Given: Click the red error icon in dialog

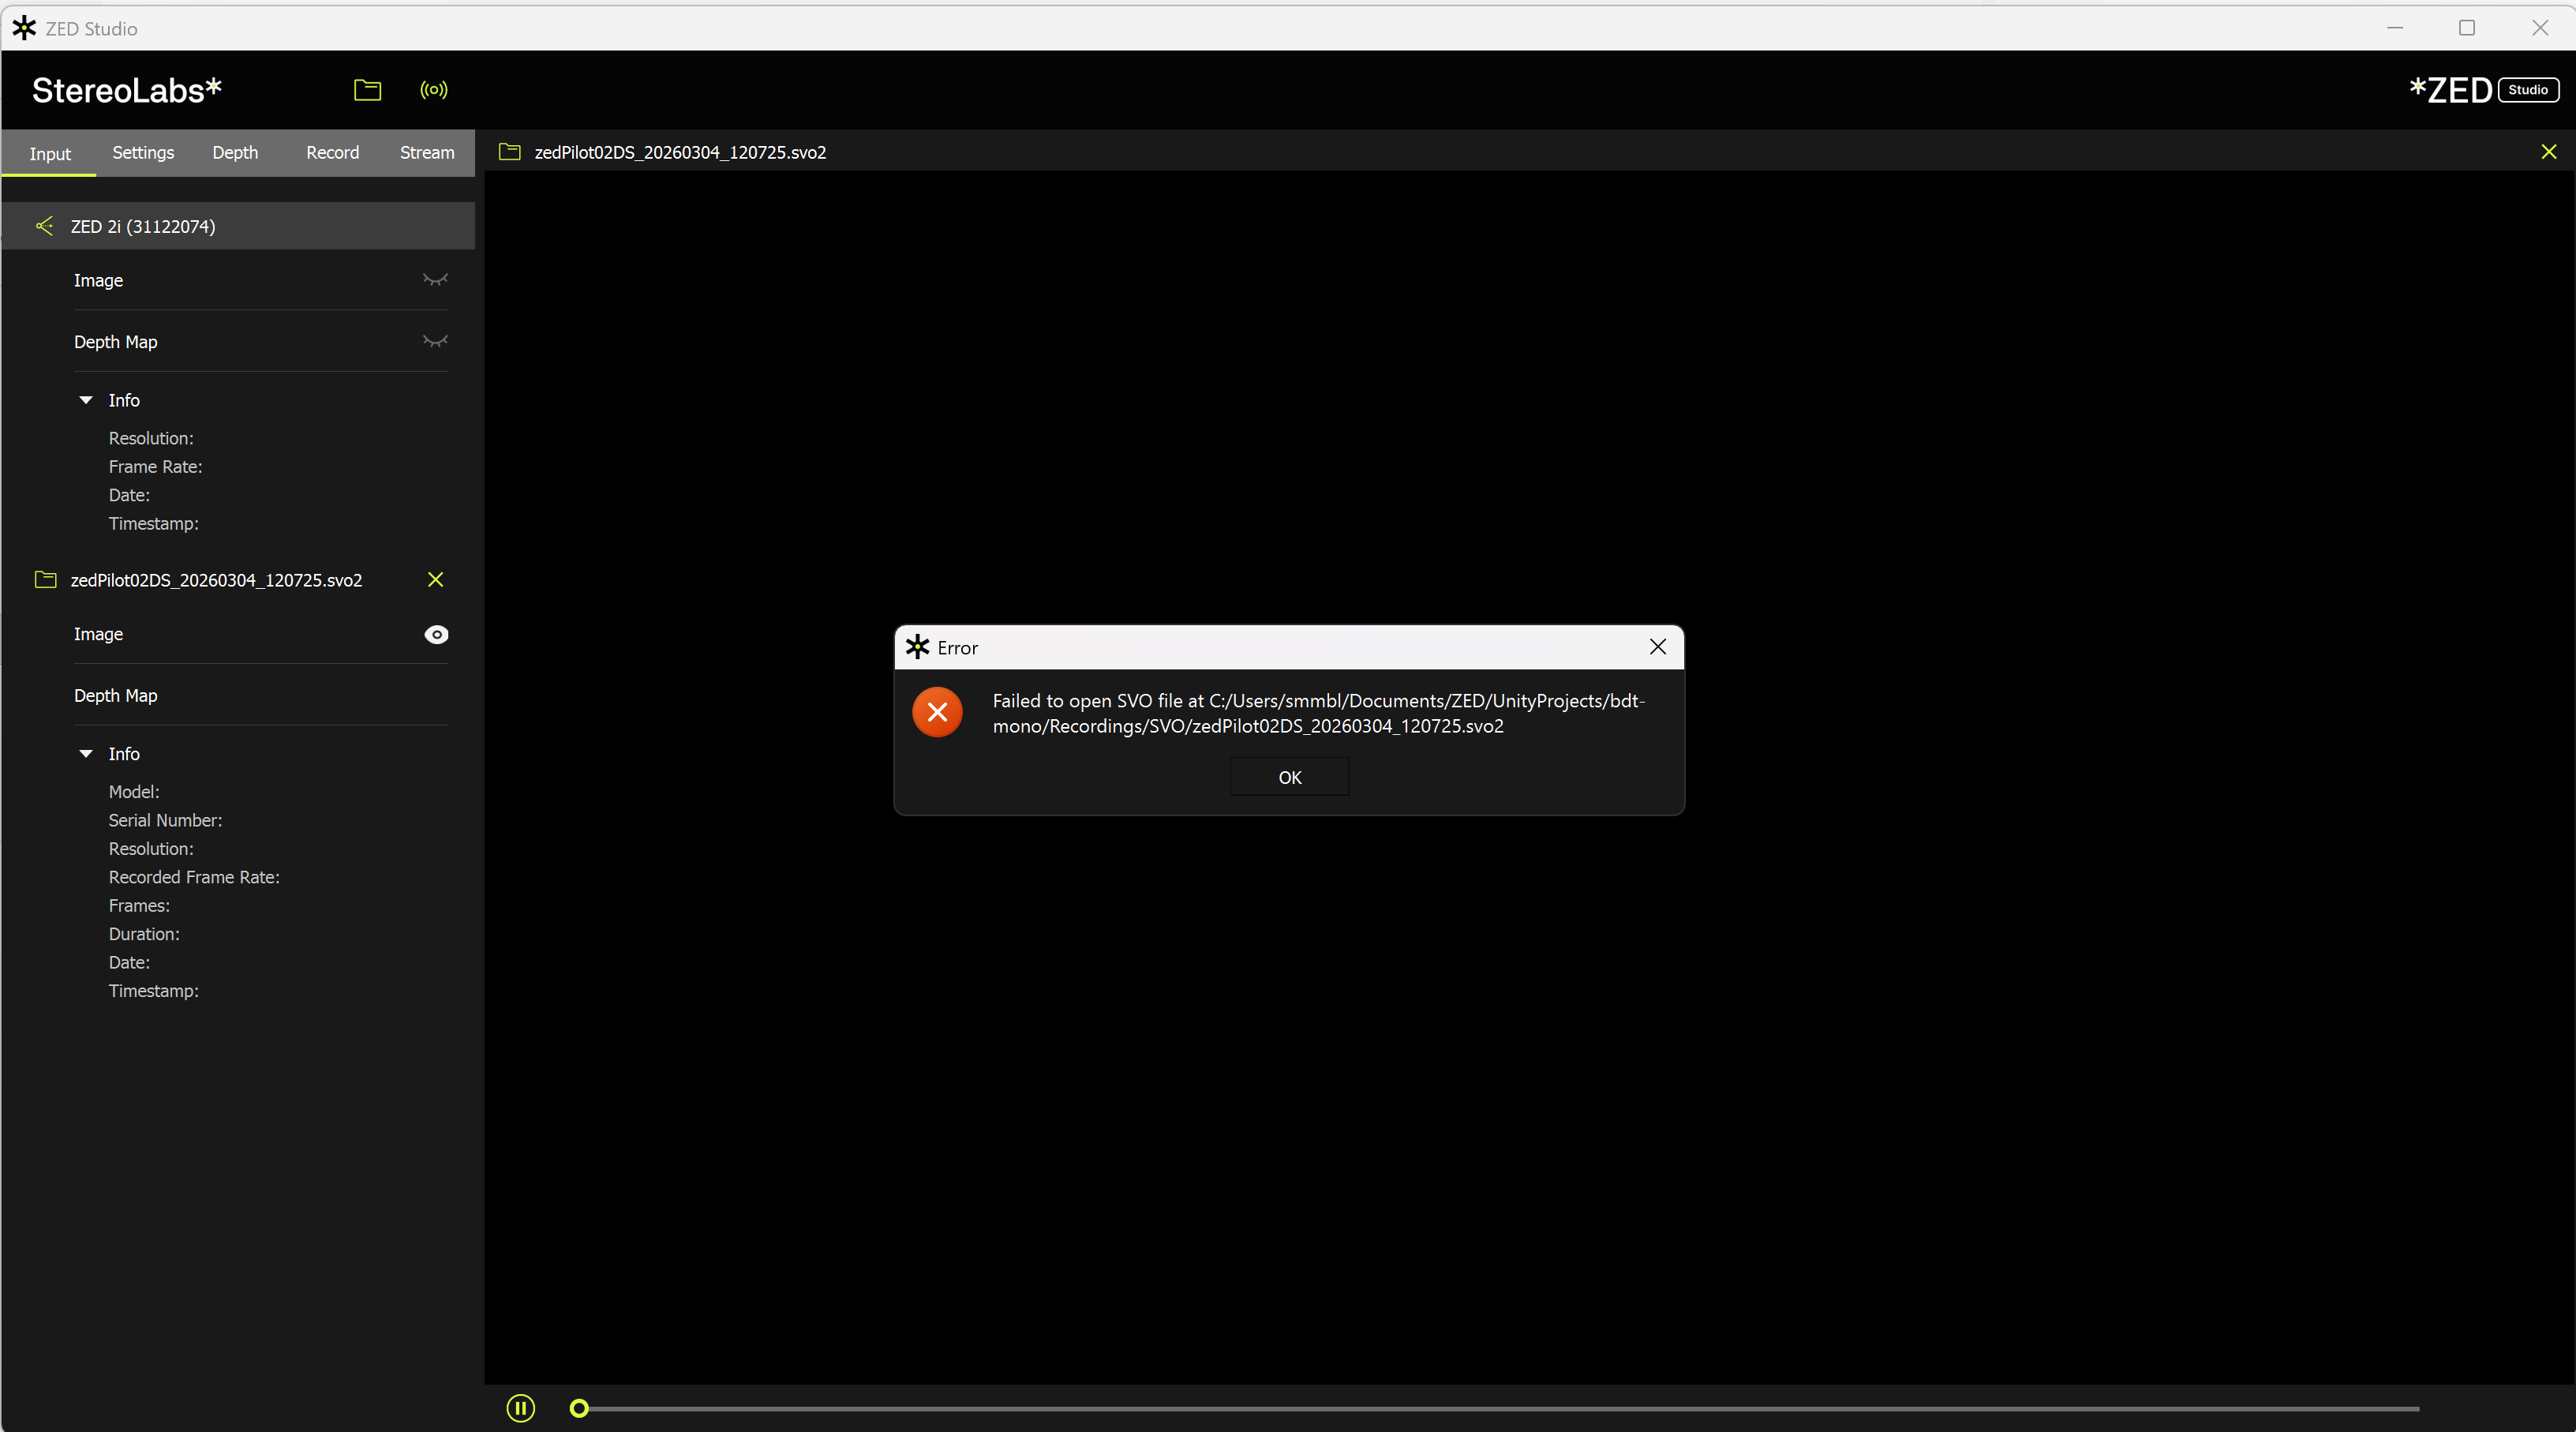Looking at the screenshot, I should tap(937, 712).
